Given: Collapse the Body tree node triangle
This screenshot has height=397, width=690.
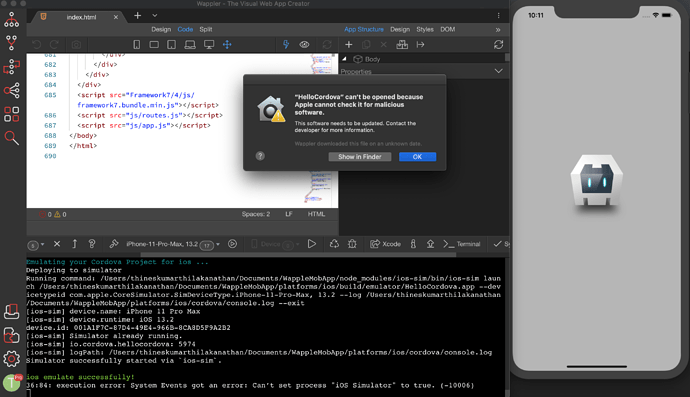Looking at the screenshot, I should click(345, 59).
